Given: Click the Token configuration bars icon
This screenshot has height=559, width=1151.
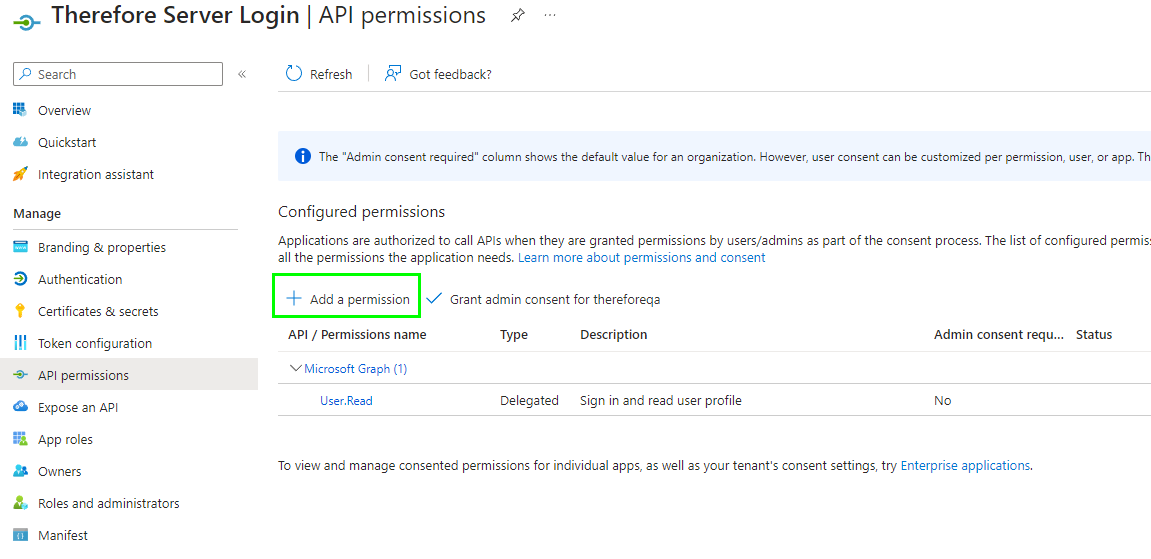Looking at the screenshot, I should pyautogui.click(x=21, y=343).
